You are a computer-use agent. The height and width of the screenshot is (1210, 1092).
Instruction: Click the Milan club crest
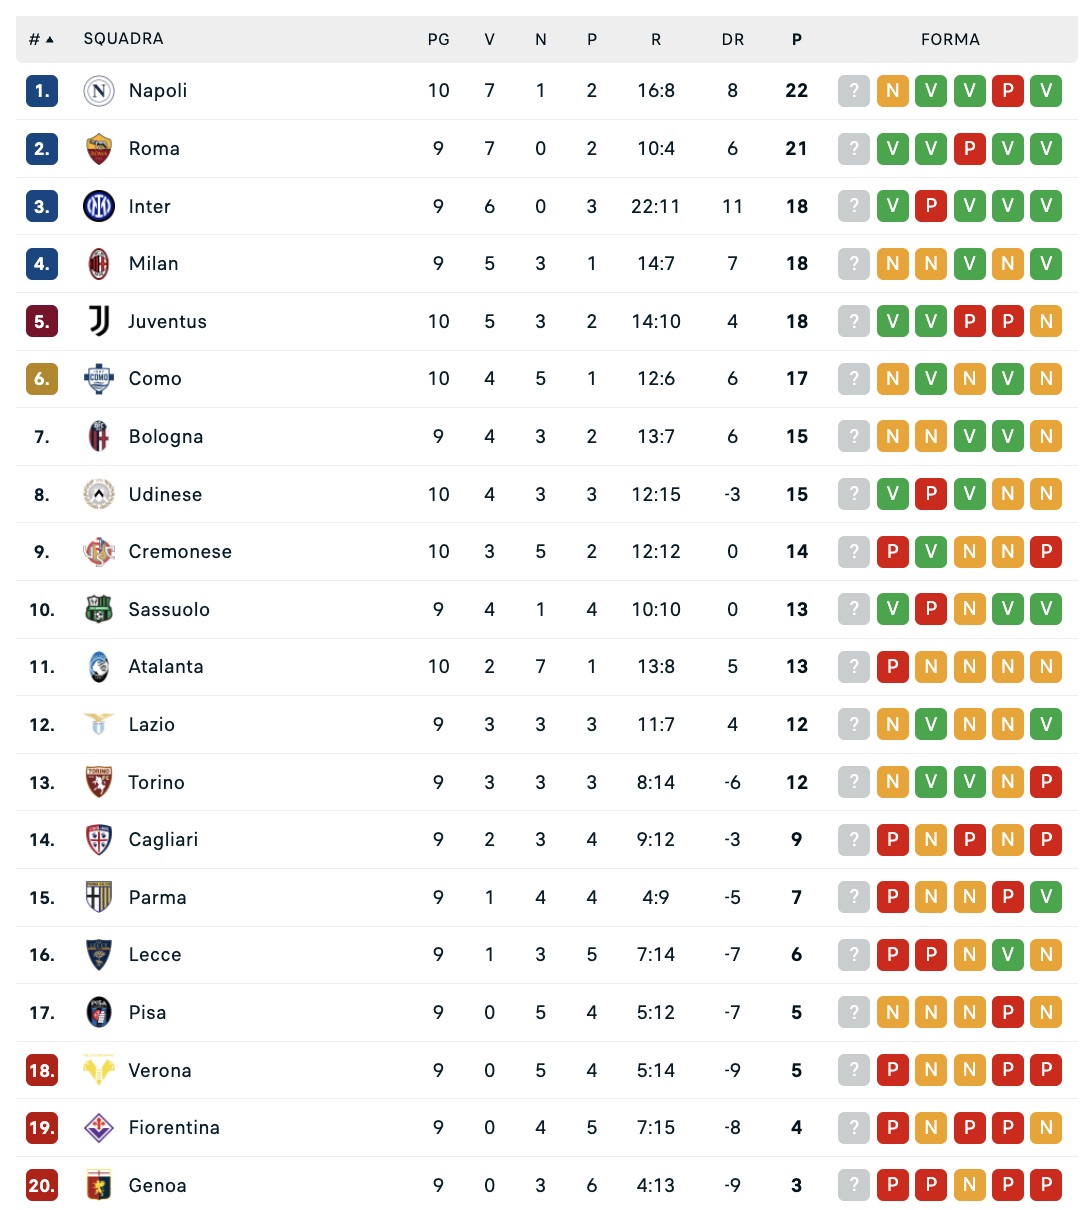point(99,264)
